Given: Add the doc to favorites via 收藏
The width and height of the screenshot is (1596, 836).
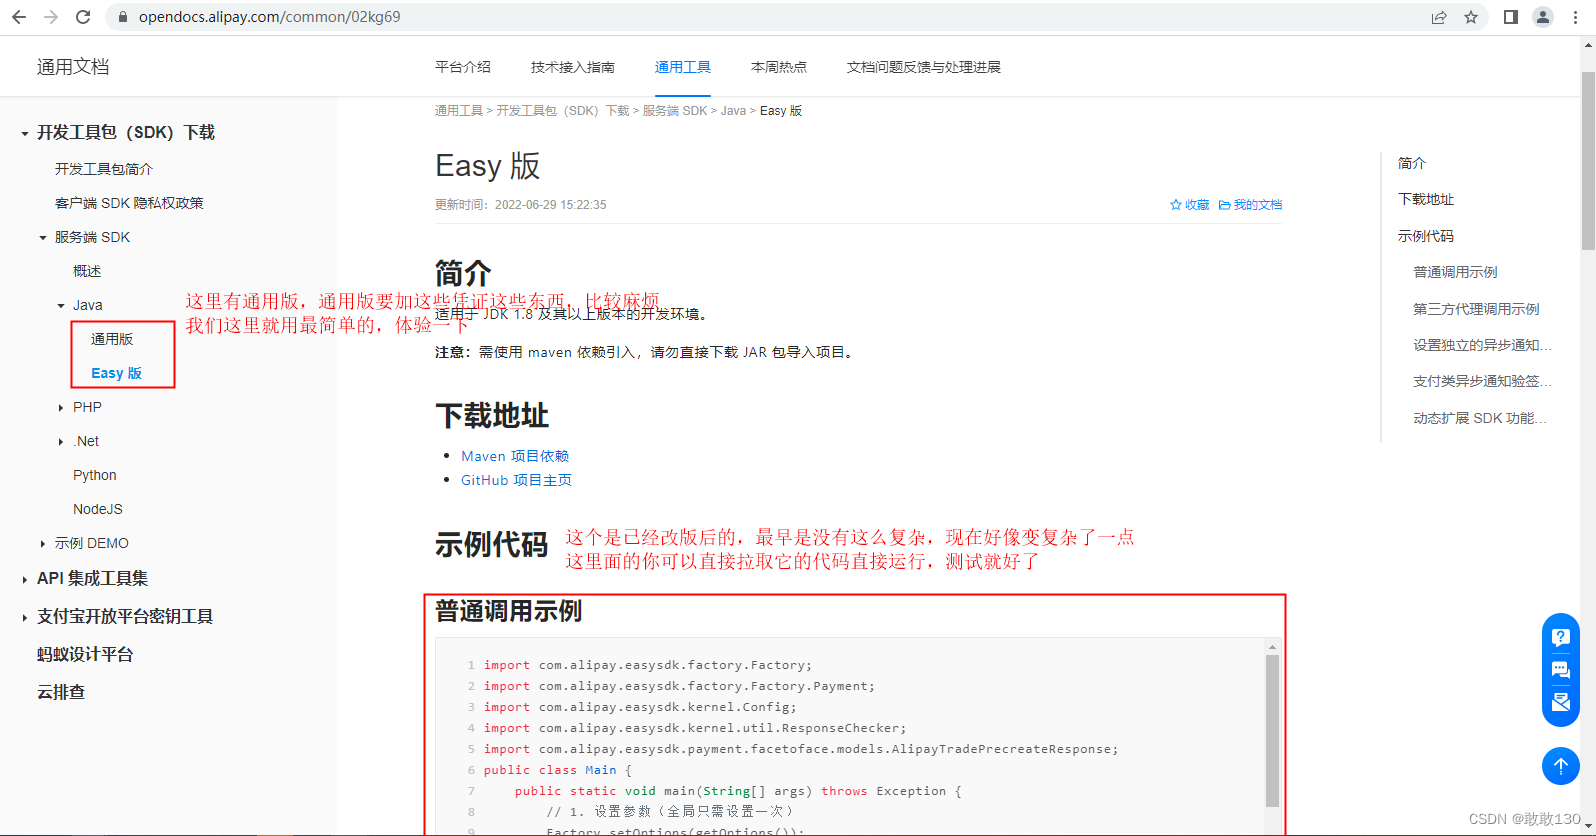Looking at the screenshot, I should (x=1190, y=205).
